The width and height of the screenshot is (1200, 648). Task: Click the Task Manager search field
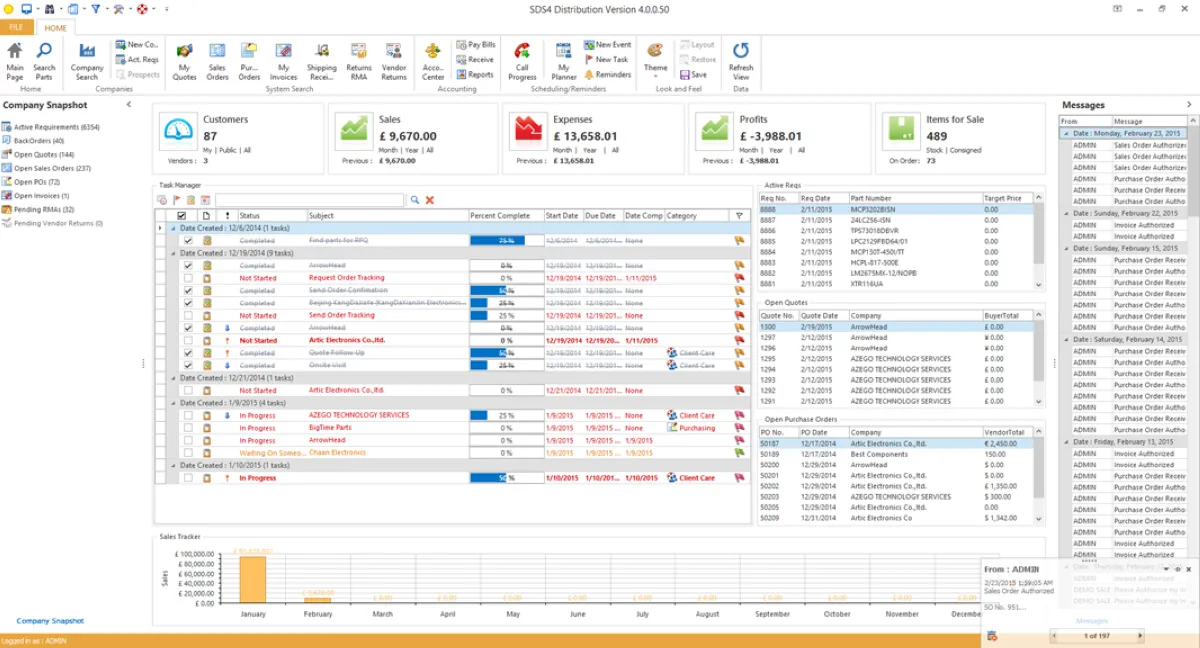point(310,200)
